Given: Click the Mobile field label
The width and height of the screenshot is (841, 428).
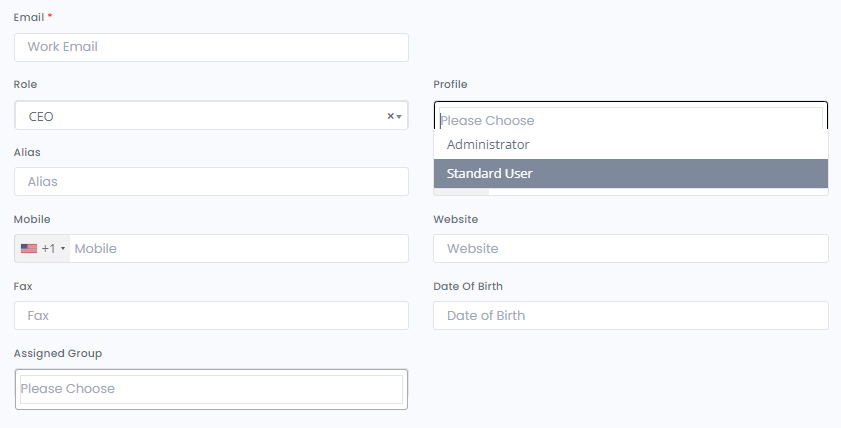Looking at the screenshot, I should 32,219.
